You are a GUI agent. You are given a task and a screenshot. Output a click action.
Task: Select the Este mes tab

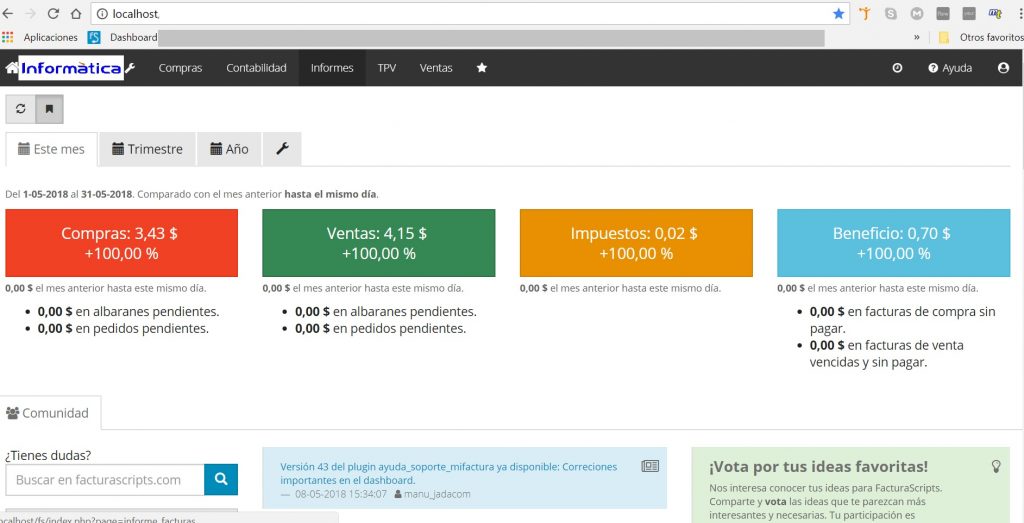pyautogui.click(x=52, y=149)
